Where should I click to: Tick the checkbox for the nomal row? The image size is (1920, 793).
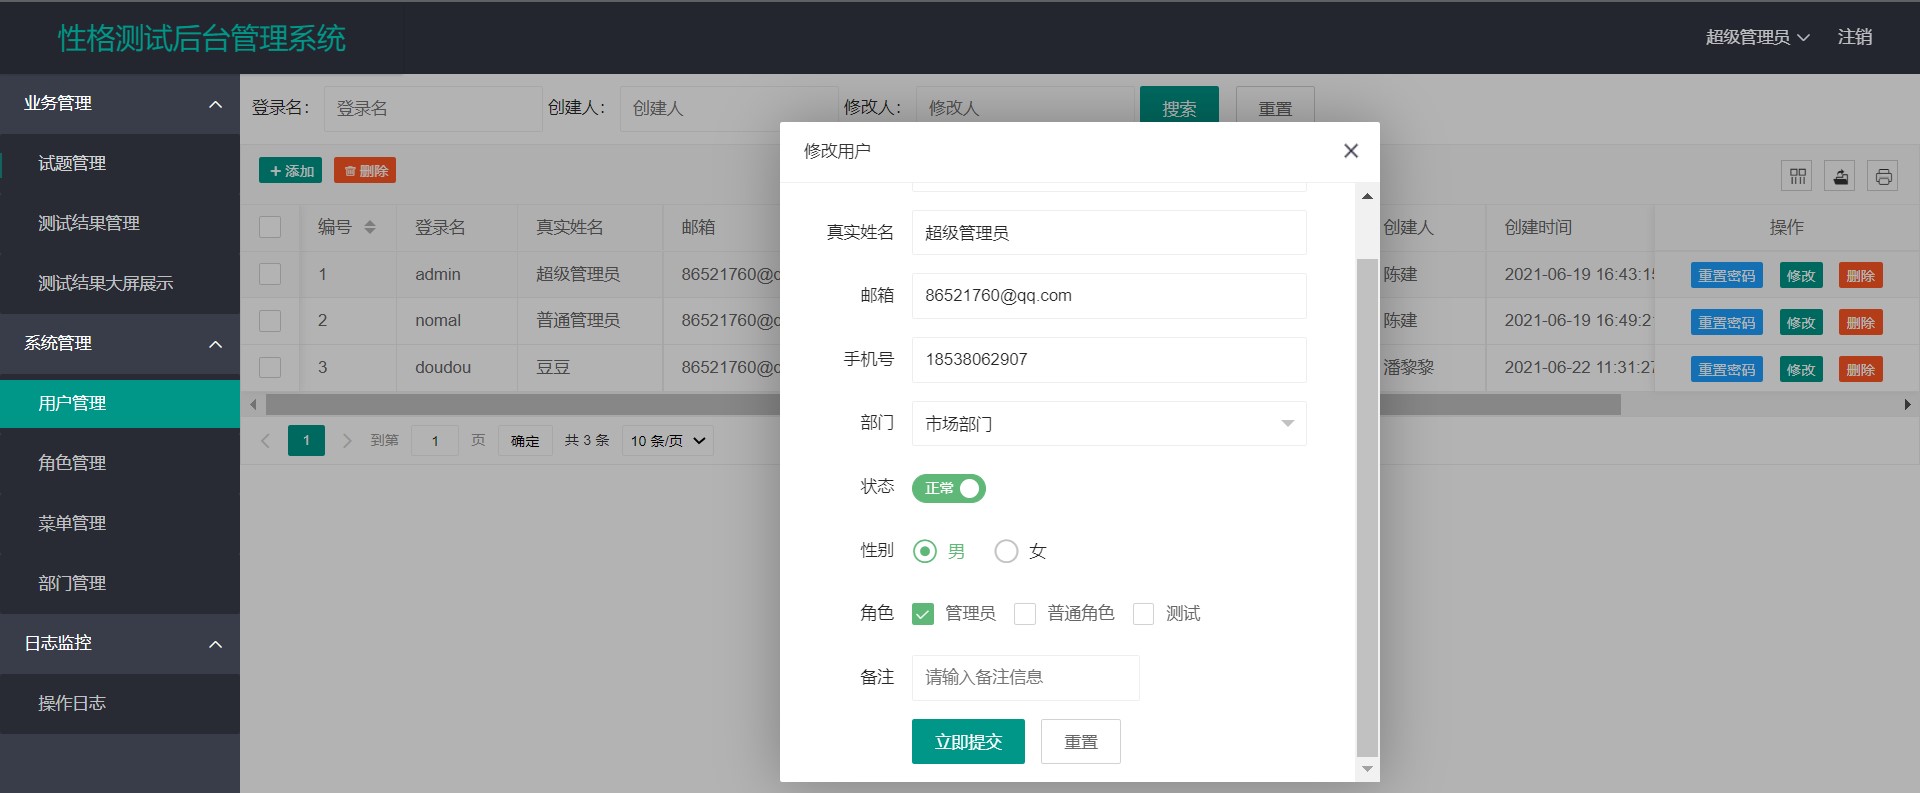[270, 321]
